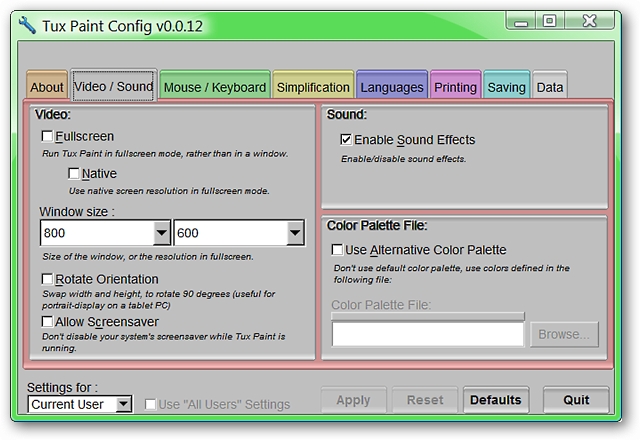
Task: Click the 800 width value field
Action: (x=97, y=233)
